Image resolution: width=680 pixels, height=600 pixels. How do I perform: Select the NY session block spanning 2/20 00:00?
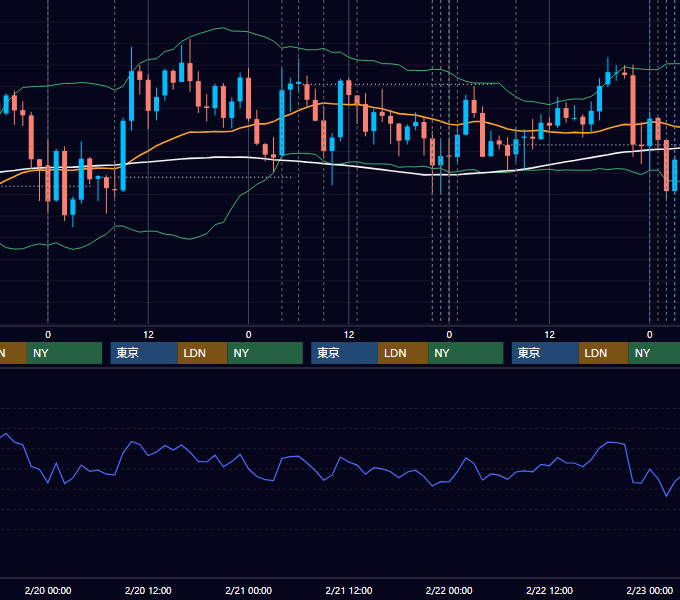coord(64,353)
